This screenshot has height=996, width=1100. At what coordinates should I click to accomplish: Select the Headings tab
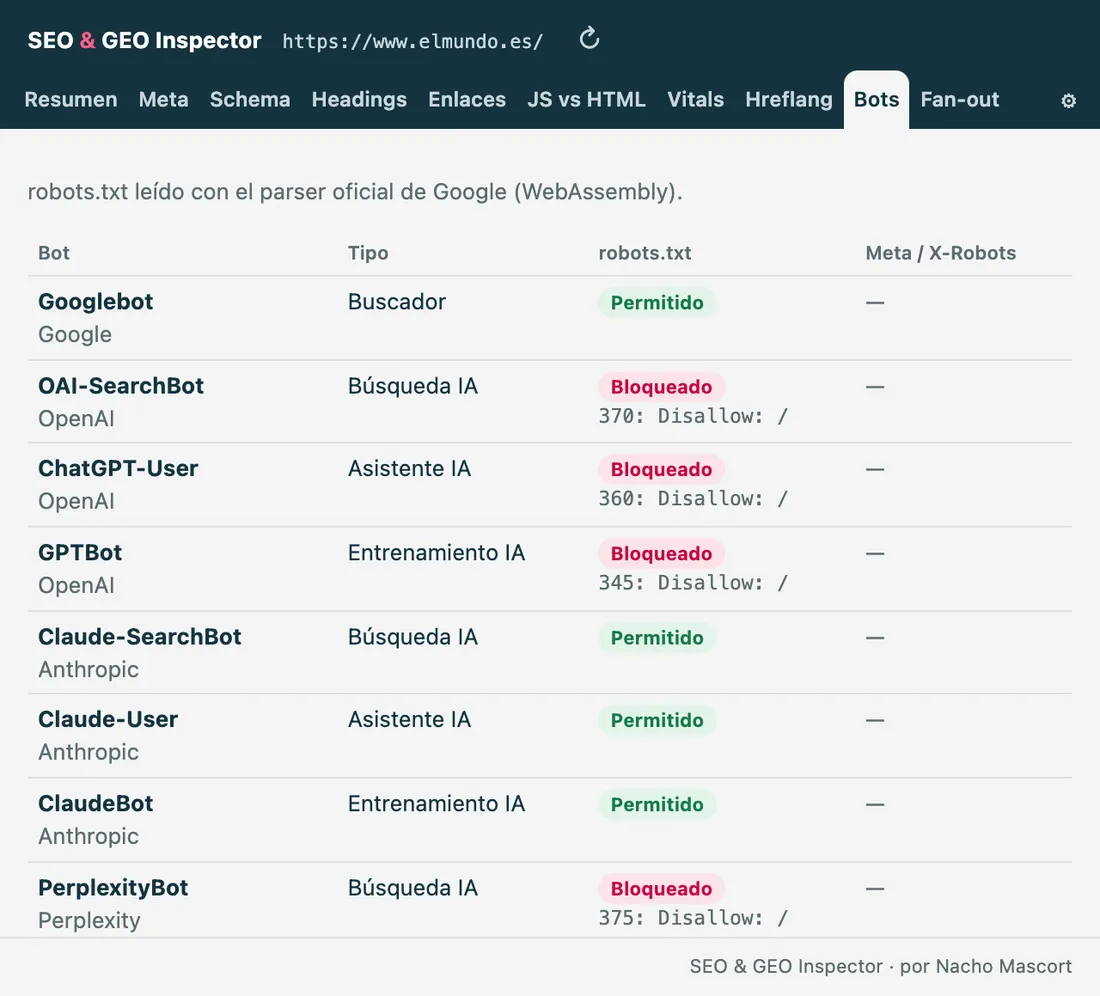[x=359, y=100]
